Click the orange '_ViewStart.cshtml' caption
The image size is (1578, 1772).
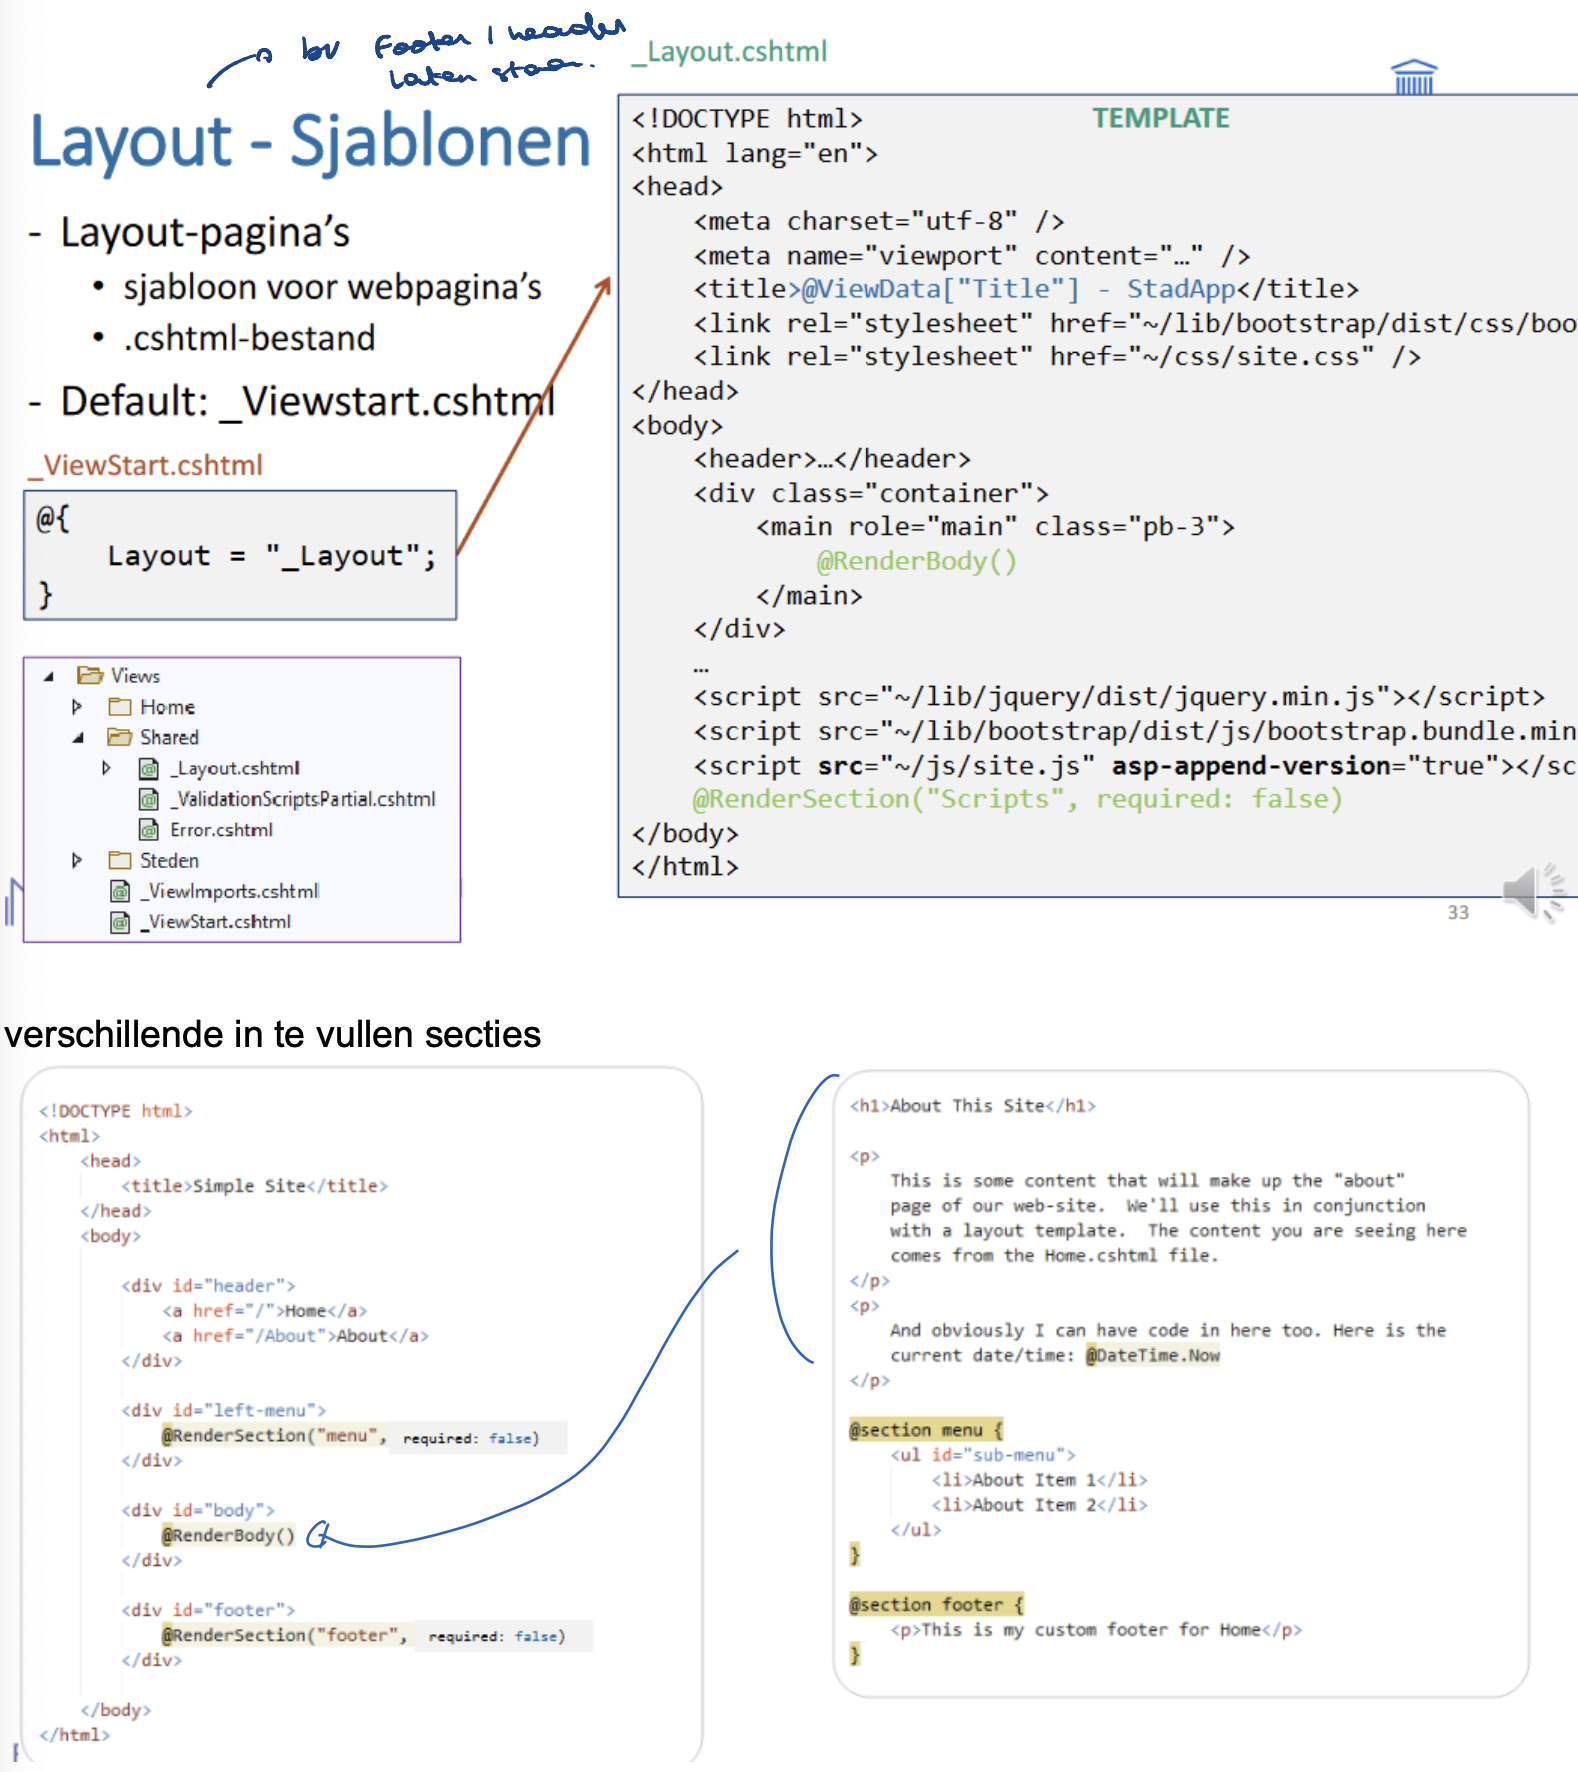click(x=145, y=465)
